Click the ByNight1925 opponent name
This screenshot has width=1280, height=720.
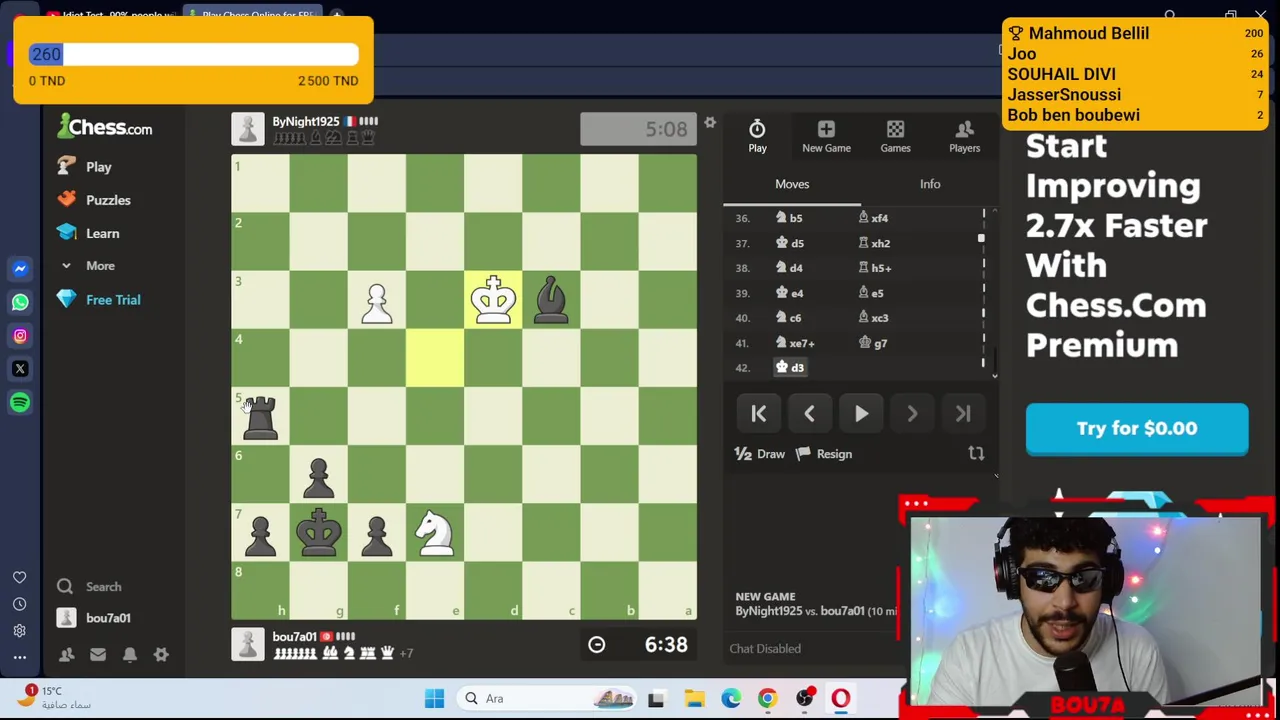306,121
